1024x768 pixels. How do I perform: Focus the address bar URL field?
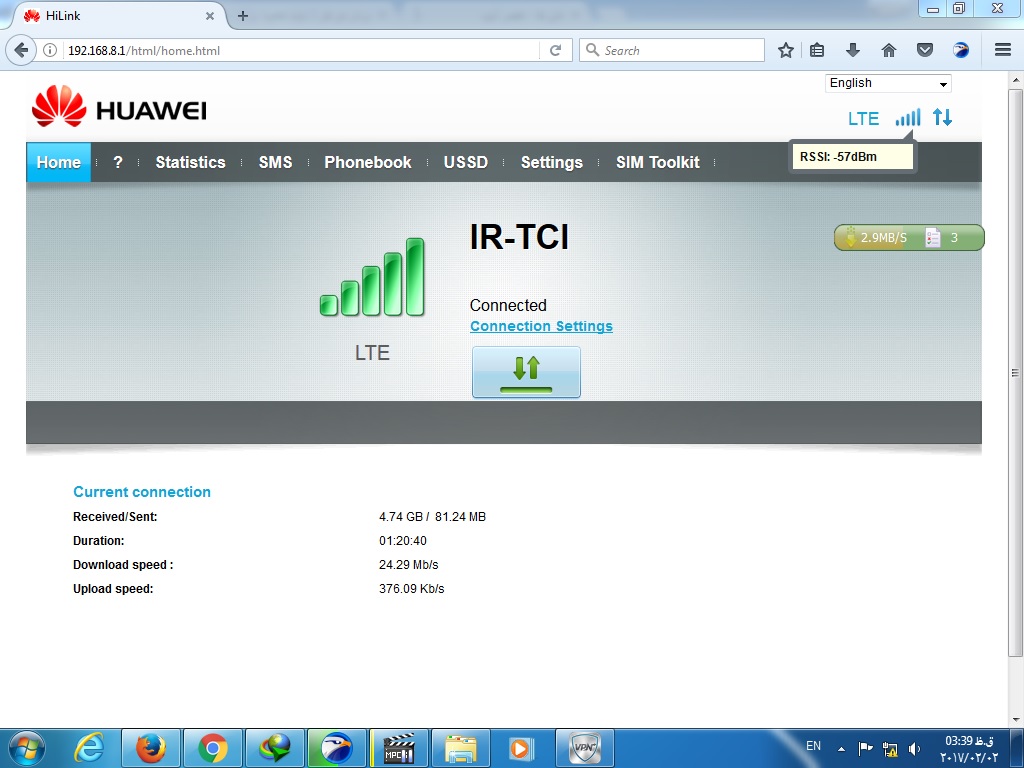coord(300,50)
